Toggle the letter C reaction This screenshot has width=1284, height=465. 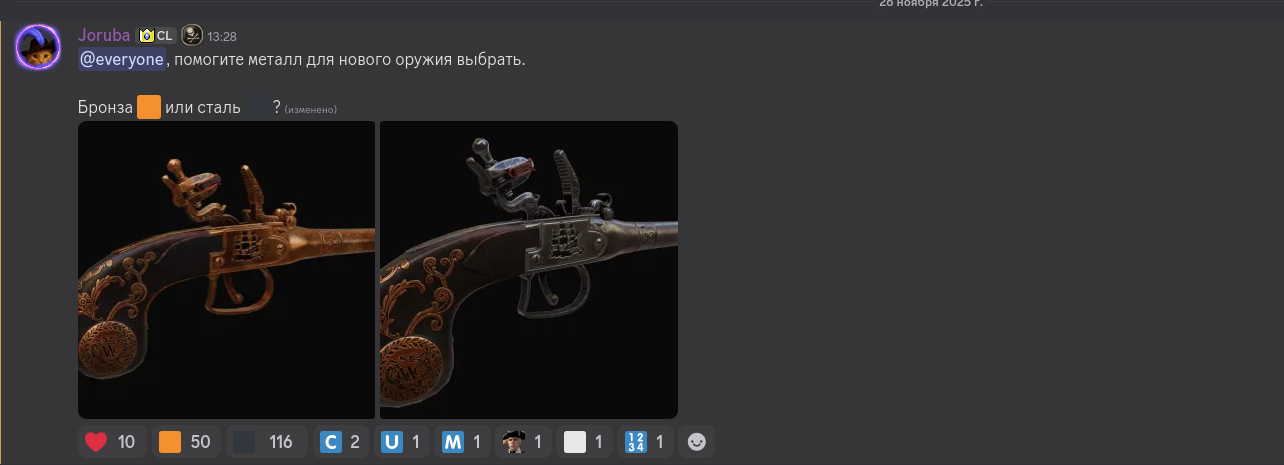(x=340, y=442)
